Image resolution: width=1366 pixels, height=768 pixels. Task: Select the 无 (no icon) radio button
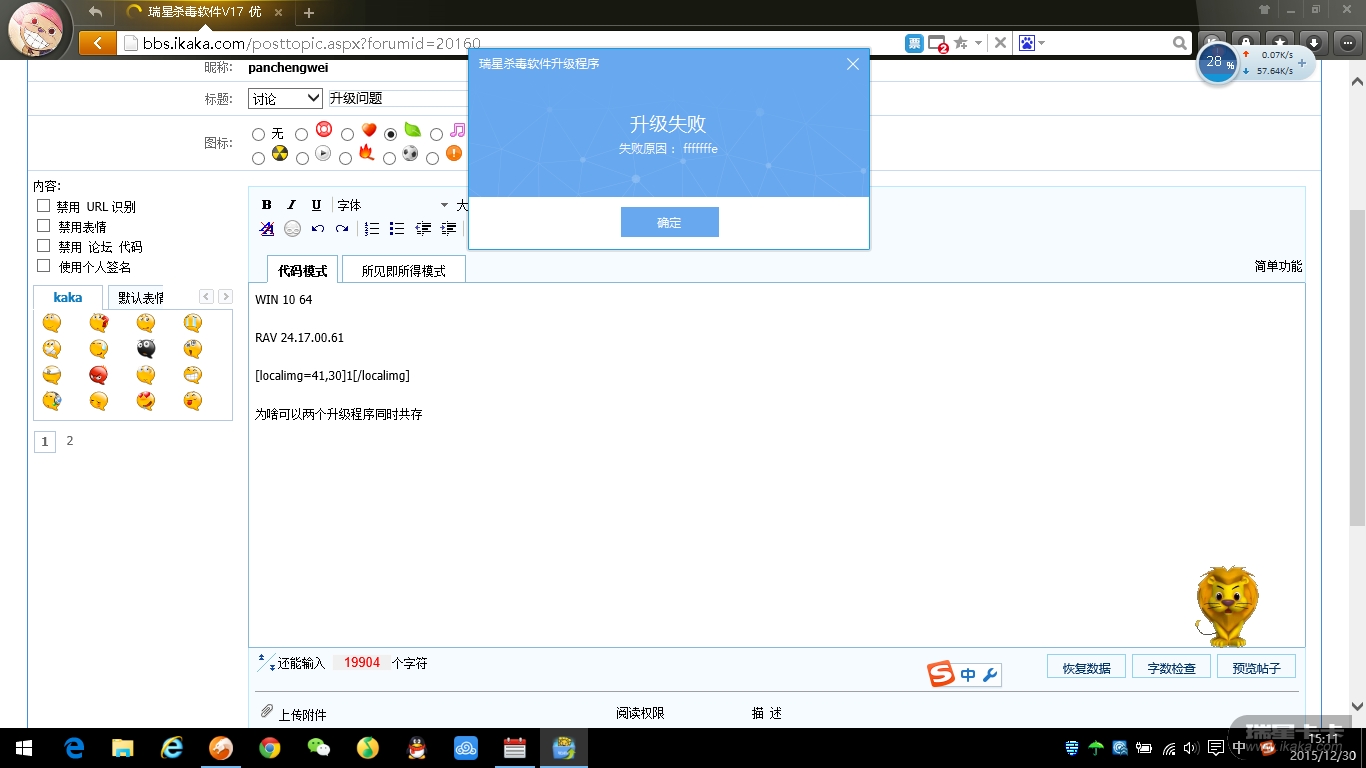pyautogui.click(x=258, y=134)
